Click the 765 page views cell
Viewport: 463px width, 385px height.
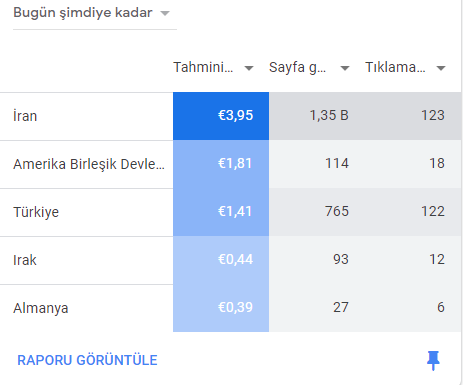pyautogui.click(x=317, y=212)
